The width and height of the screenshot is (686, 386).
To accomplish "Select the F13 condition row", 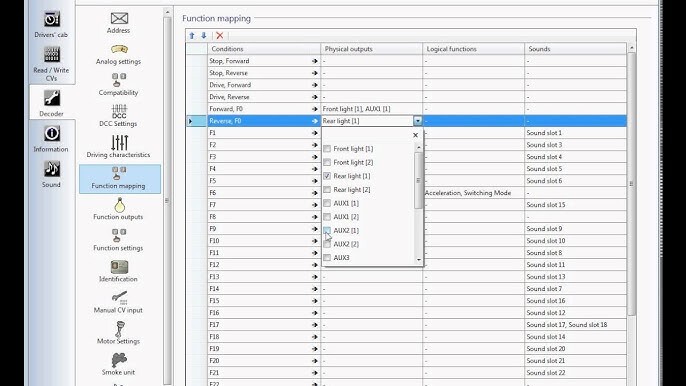I will pyautogui.click(x=264, y=277).
